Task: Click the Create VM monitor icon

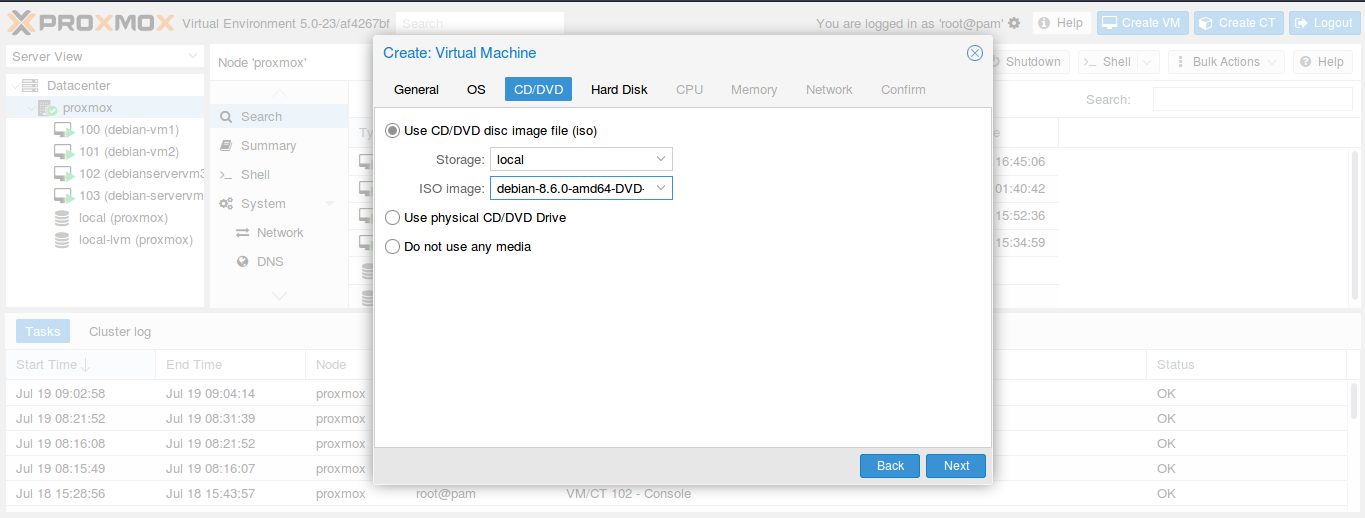Action: point(1110,23)
